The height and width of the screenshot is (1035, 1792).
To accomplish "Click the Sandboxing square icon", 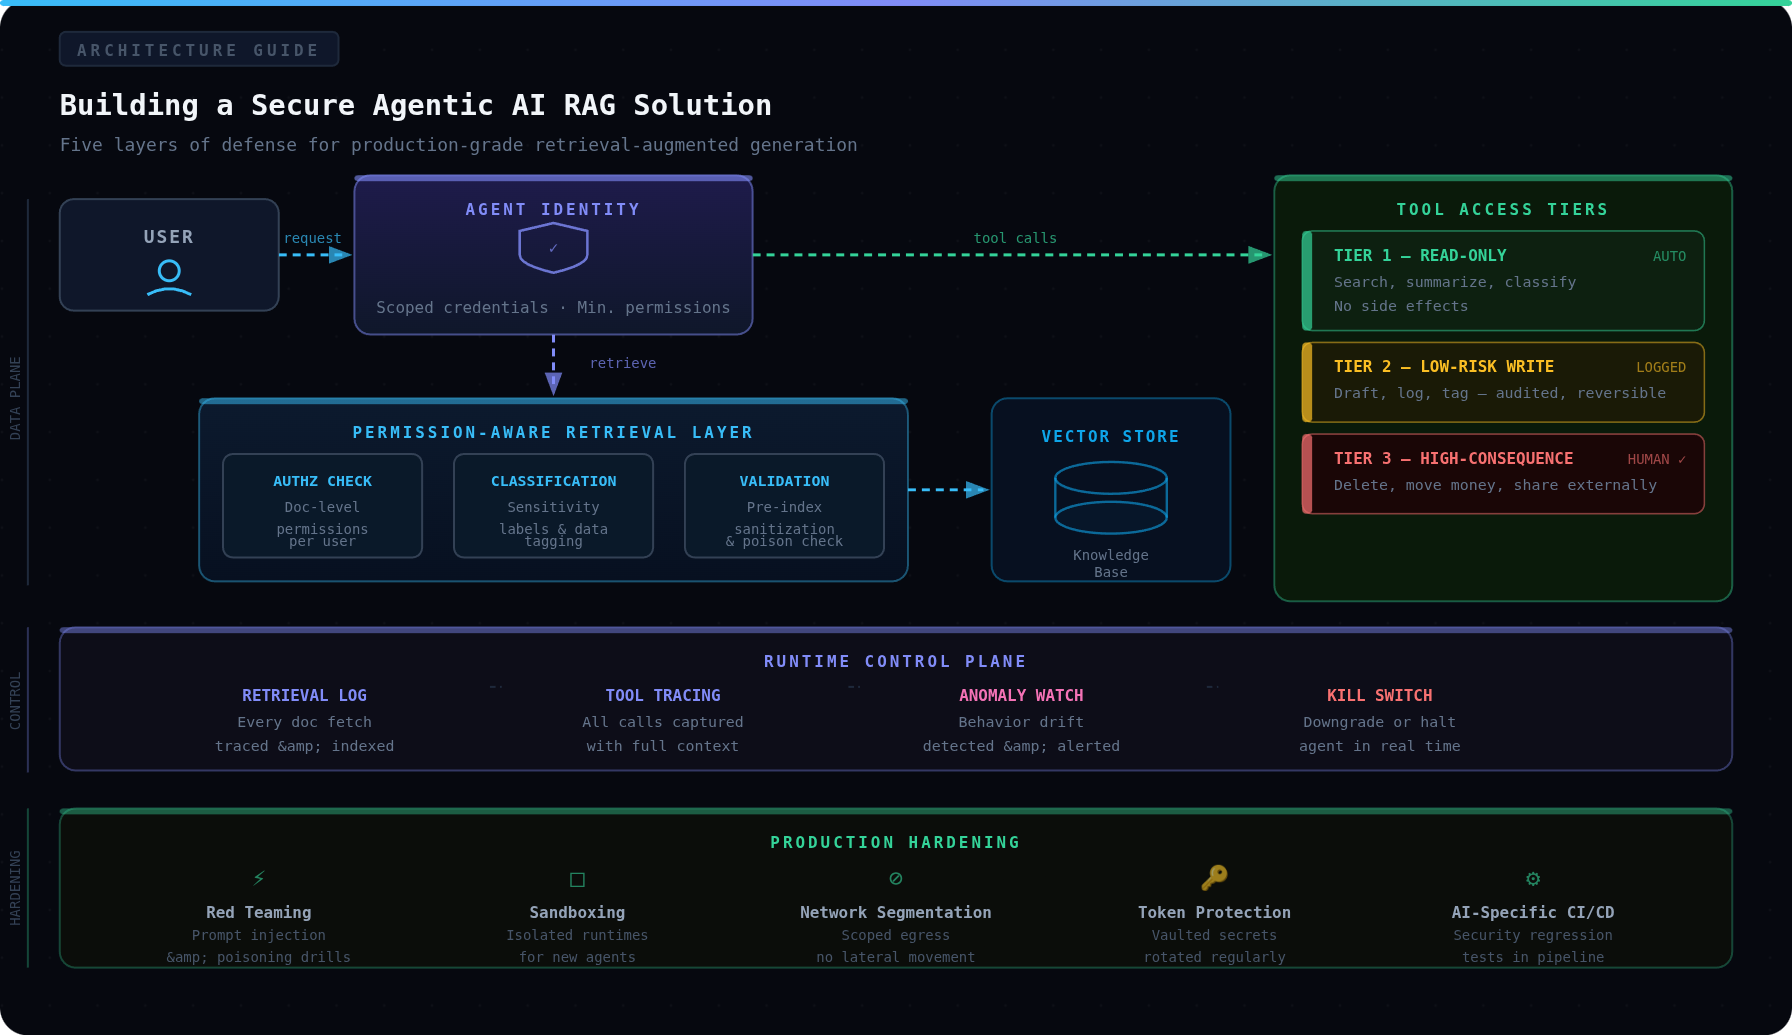I will [x=577, y=879].
